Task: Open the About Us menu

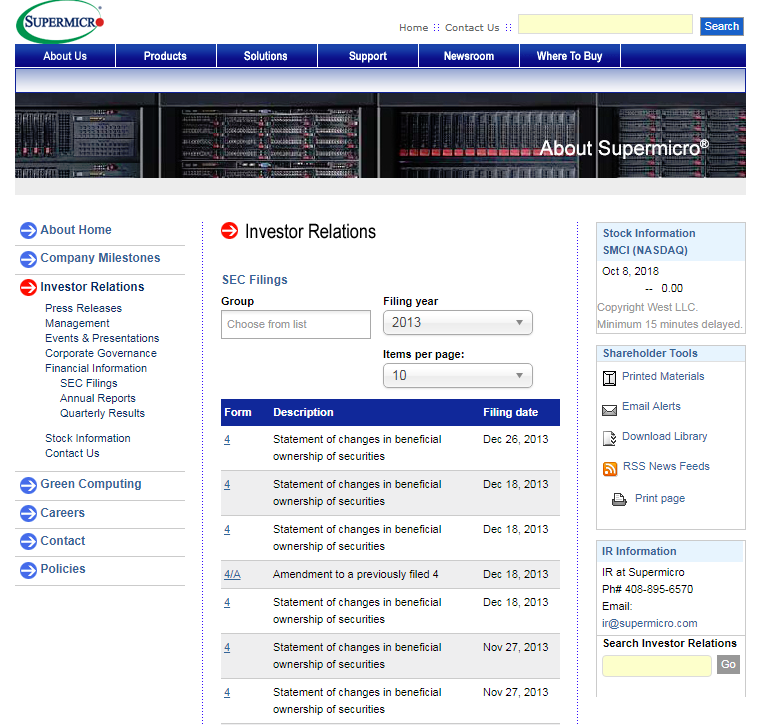Action: pyautogui.click(x=65, y=56)
